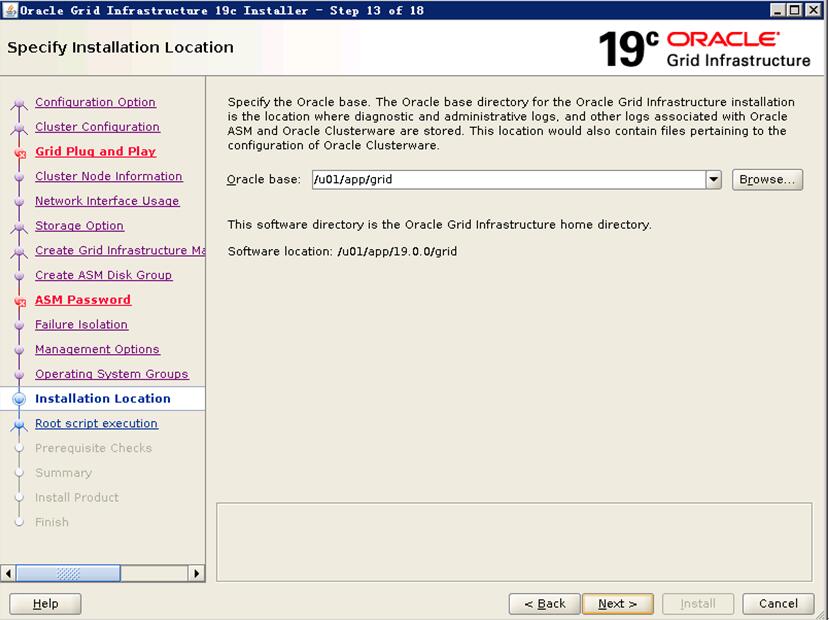The width and height of the screenshot is (829, 620).
Task: Open the Configuration Option step
Action: pyautogui.click(x=95, y=102)
